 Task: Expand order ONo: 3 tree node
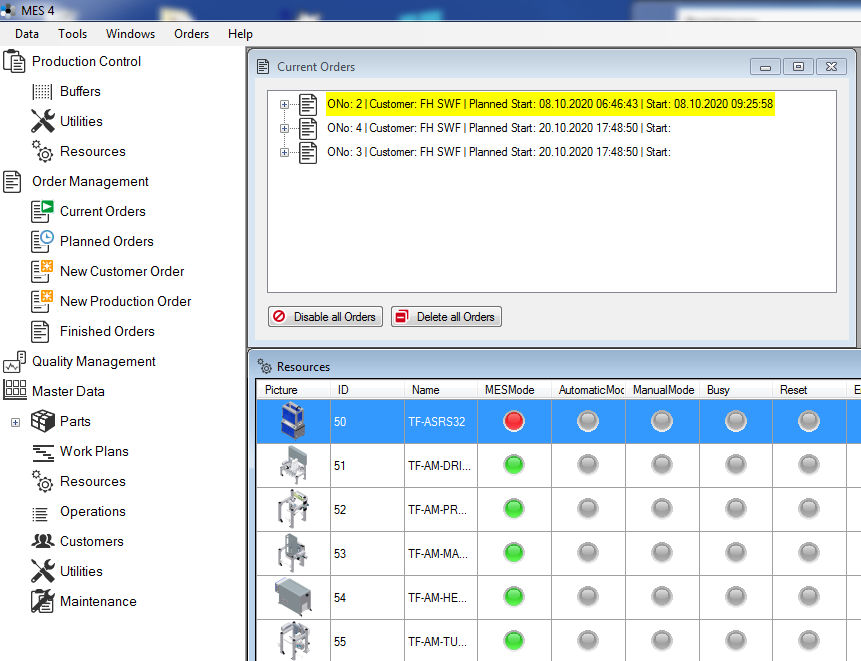click(x=284, y=153)
